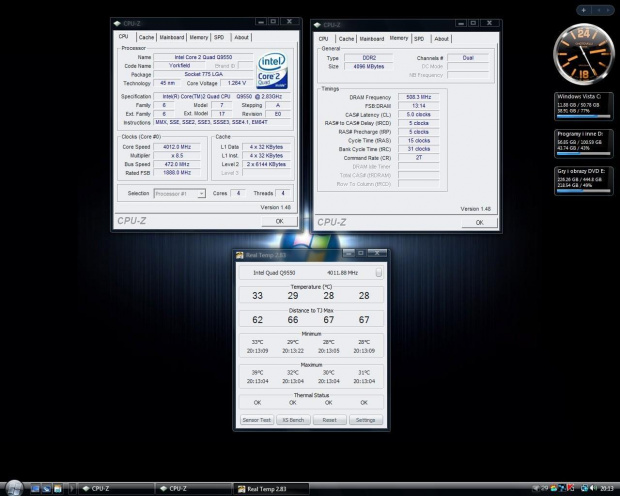Open the About tab in right CPU-Z window
This screenshot has width=620, height=496.
[441, 38]
